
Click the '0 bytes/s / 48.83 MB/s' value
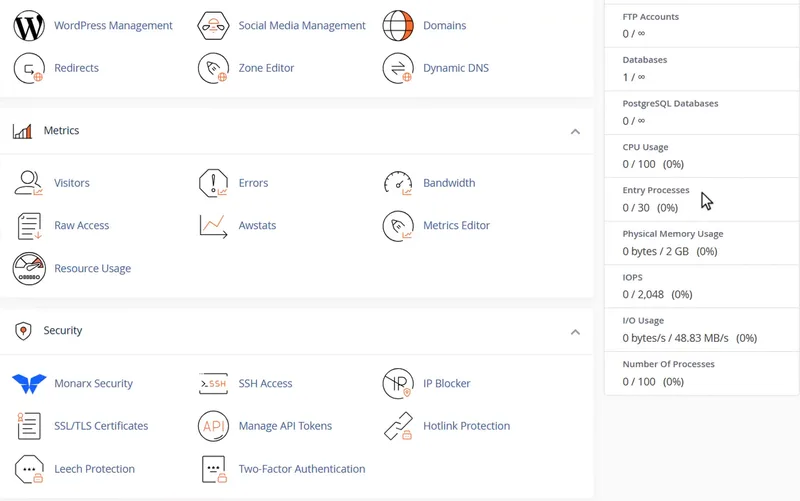[x=676, y=338]
